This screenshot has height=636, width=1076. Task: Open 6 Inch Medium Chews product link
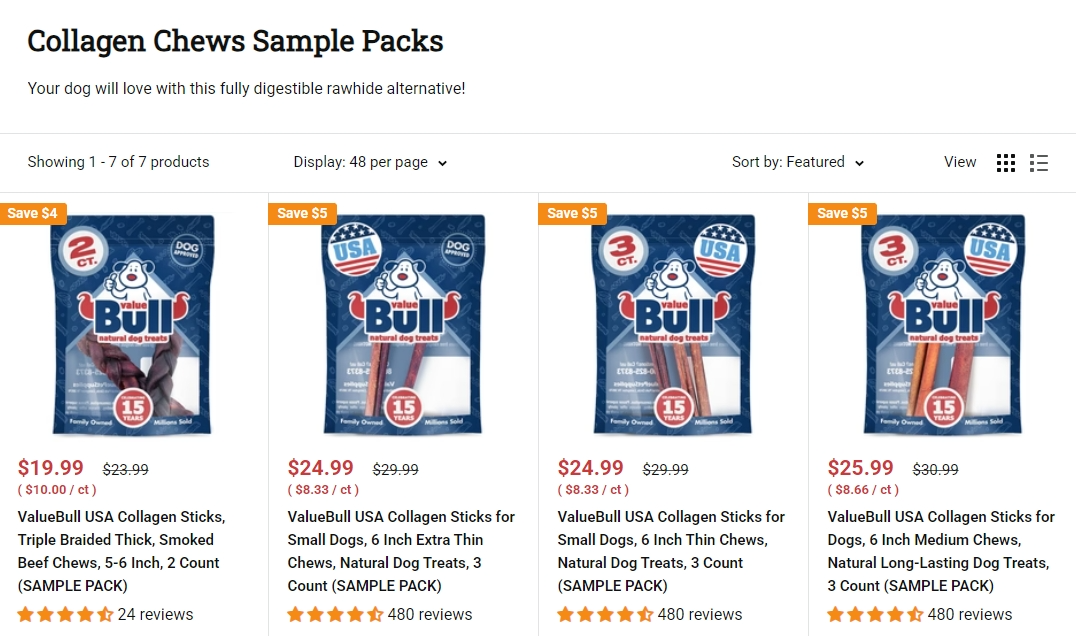[941, 551]
